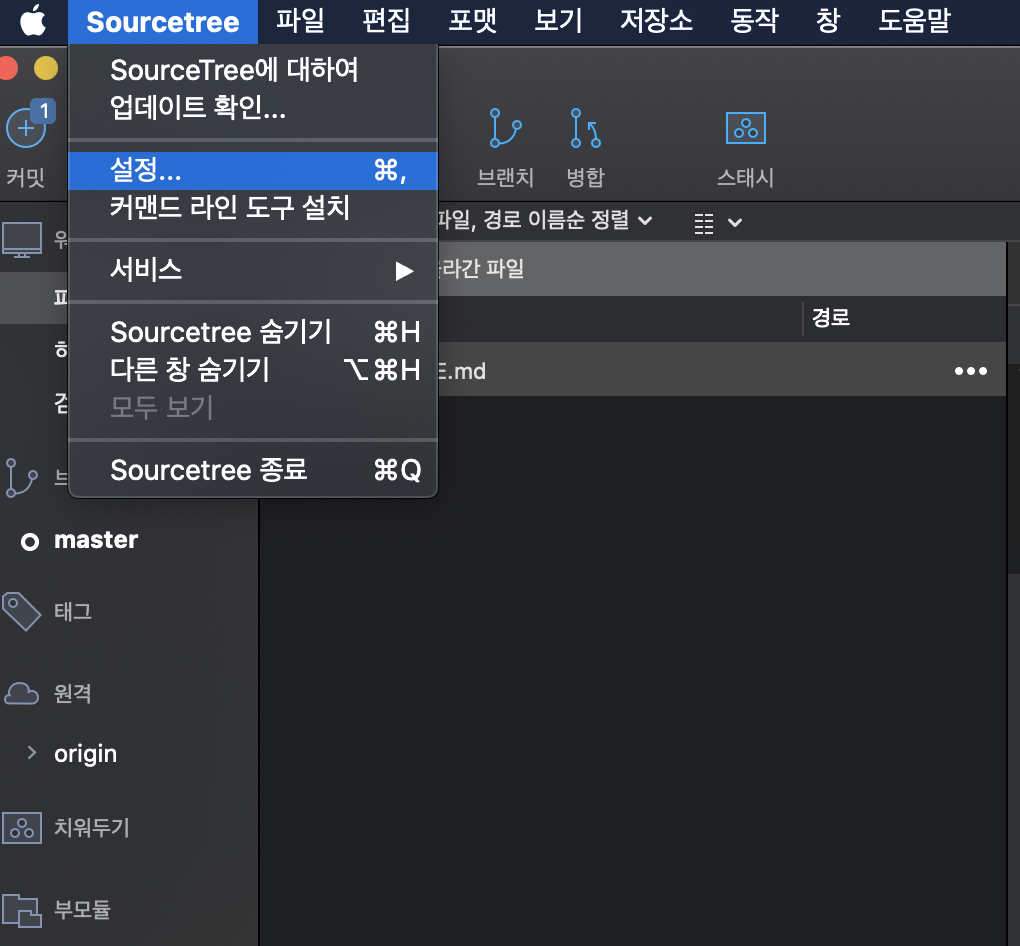This screenshot has height=946, width=1020.
Task: Select Sourcetree 종료 menu item
Action: 253,470
